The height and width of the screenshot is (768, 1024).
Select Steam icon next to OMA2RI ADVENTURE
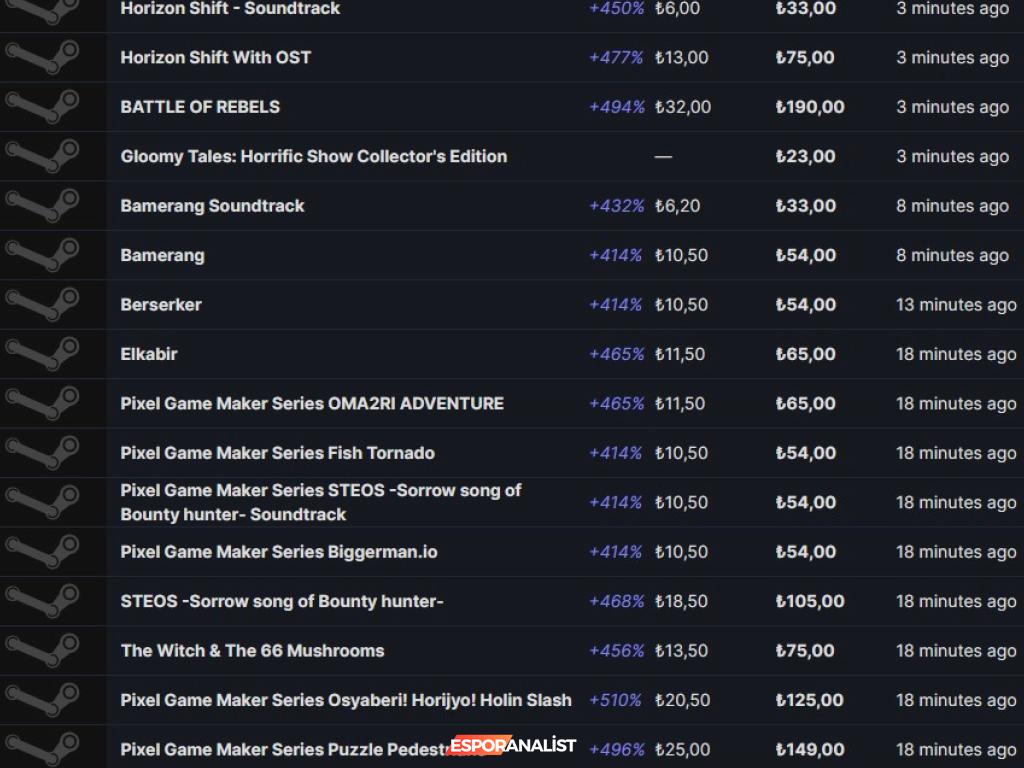point(42,404)
